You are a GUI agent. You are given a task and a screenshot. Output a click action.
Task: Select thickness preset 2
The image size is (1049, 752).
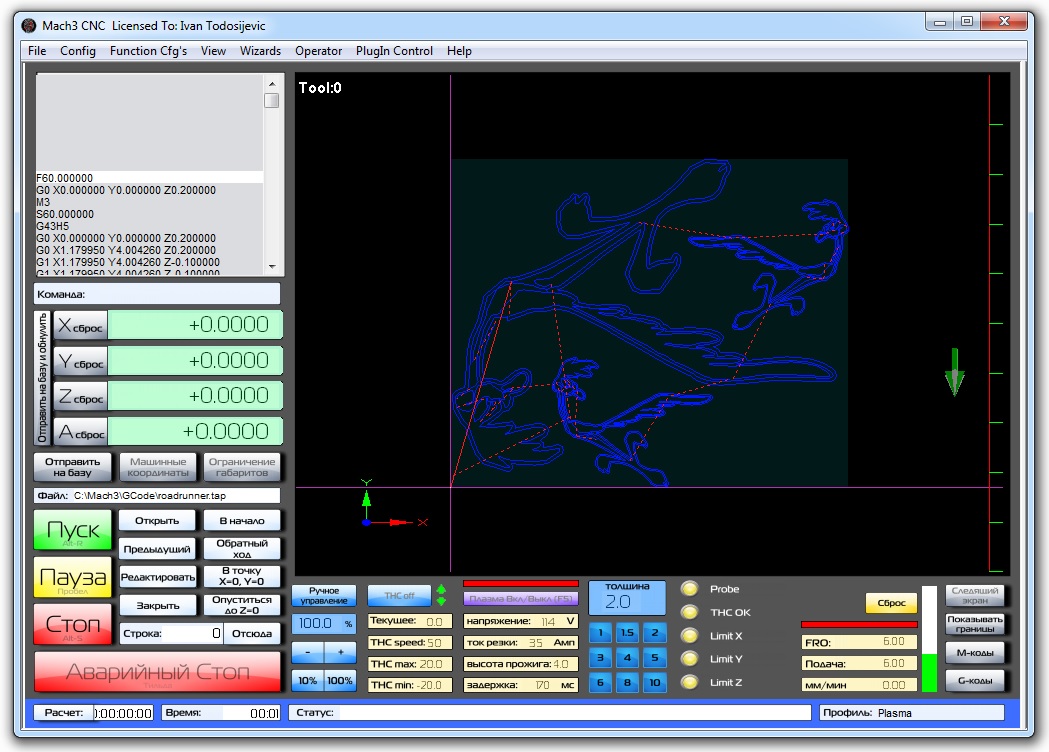point(654,632)
